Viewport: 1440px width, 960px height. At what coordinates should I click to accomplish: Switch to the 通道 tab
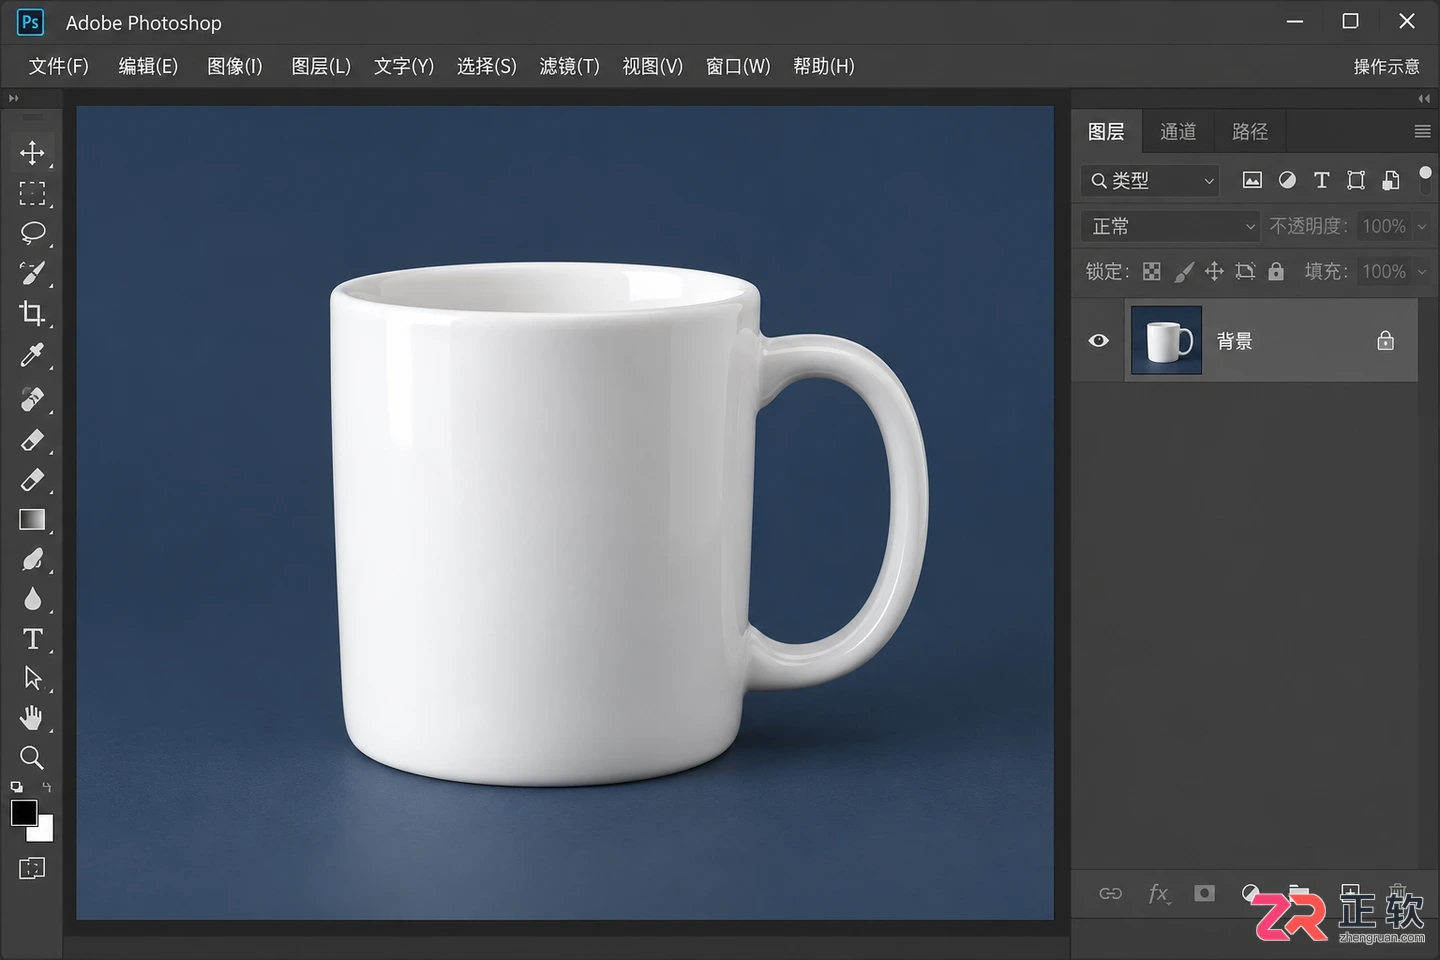[x=1178, y=131]
